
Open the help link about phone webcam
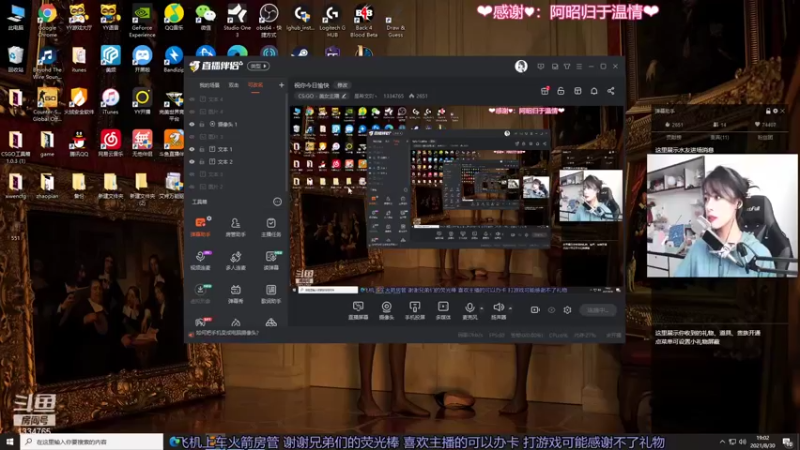pyautogui.click(x=227, y=333)
